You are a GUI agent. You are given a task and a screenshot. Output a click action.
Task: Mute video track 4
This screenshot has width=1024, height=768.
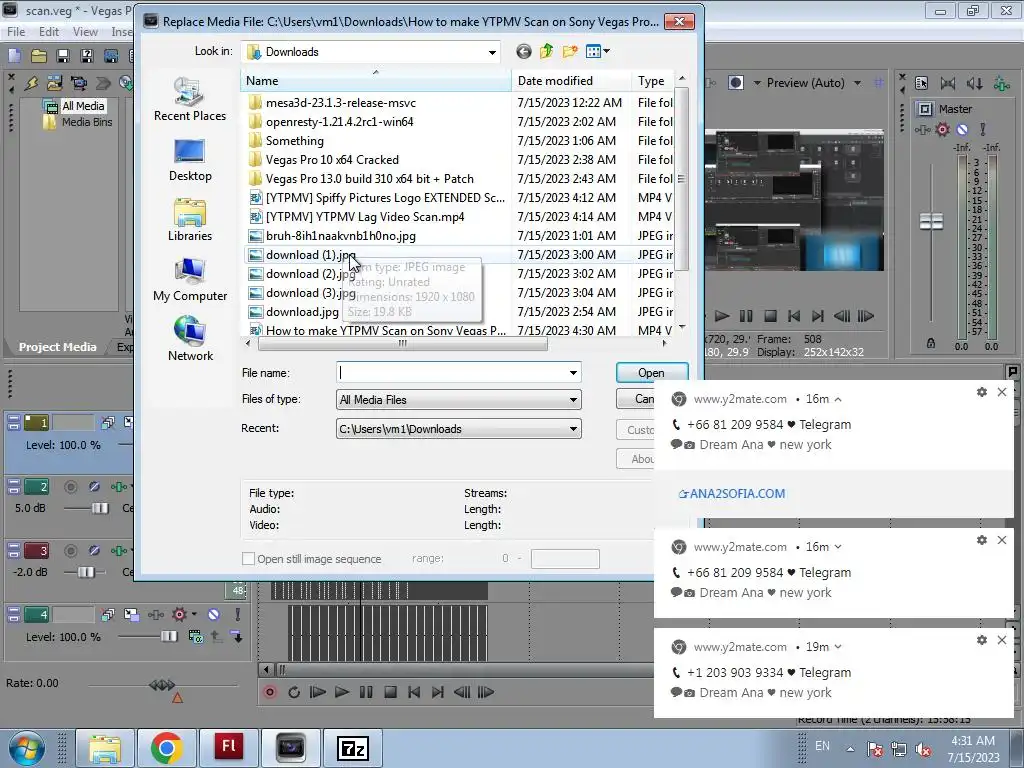pyautogui.click(x=214, y=615)
